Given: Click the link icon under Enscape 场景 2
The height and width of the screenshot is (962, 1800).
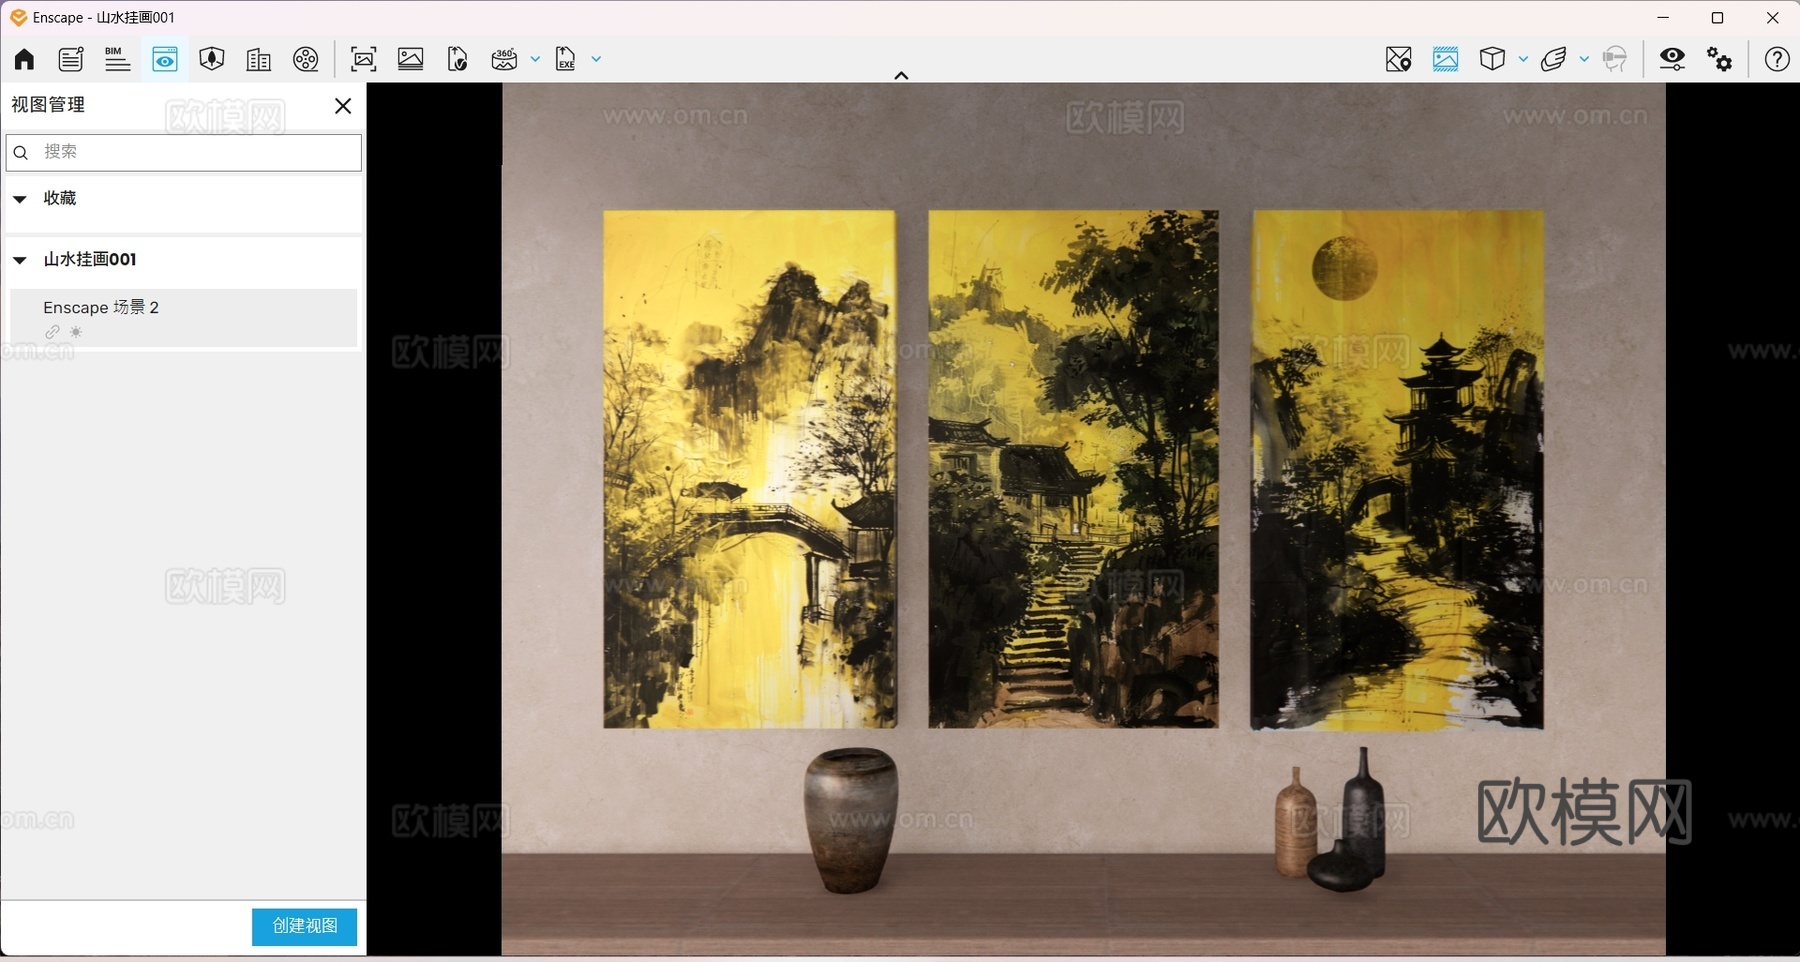Looking at the screenshot, I should (x=52, y=332).
